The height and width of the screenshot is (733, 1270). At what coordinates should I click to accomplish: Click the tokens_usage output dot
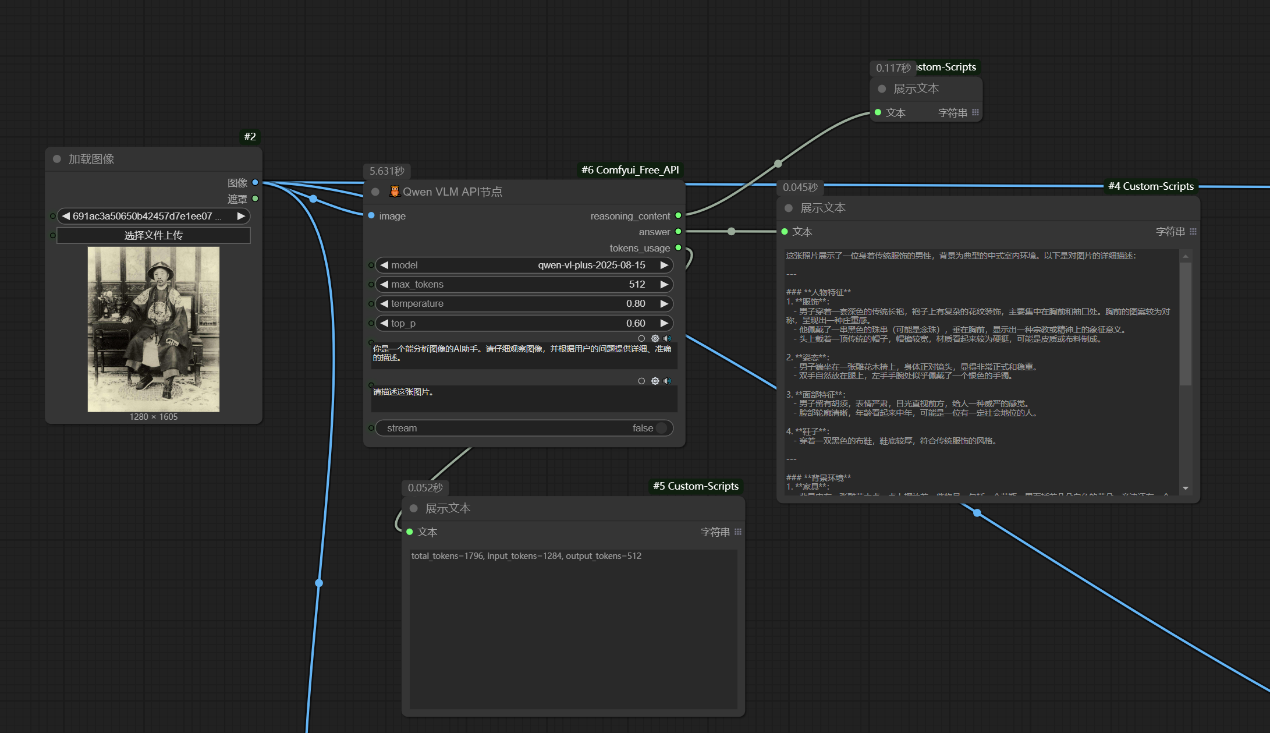click(x=679, y=248)
